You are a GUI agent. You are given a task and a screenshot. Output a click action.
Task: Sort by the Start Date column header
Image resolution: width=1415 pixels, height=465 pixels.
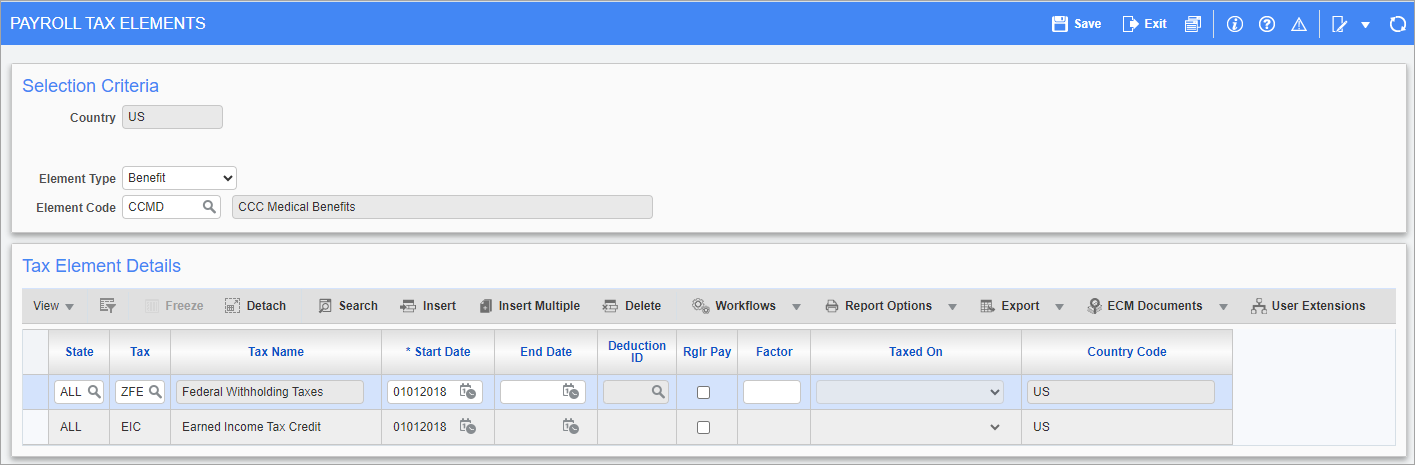[x=438, y=352]
